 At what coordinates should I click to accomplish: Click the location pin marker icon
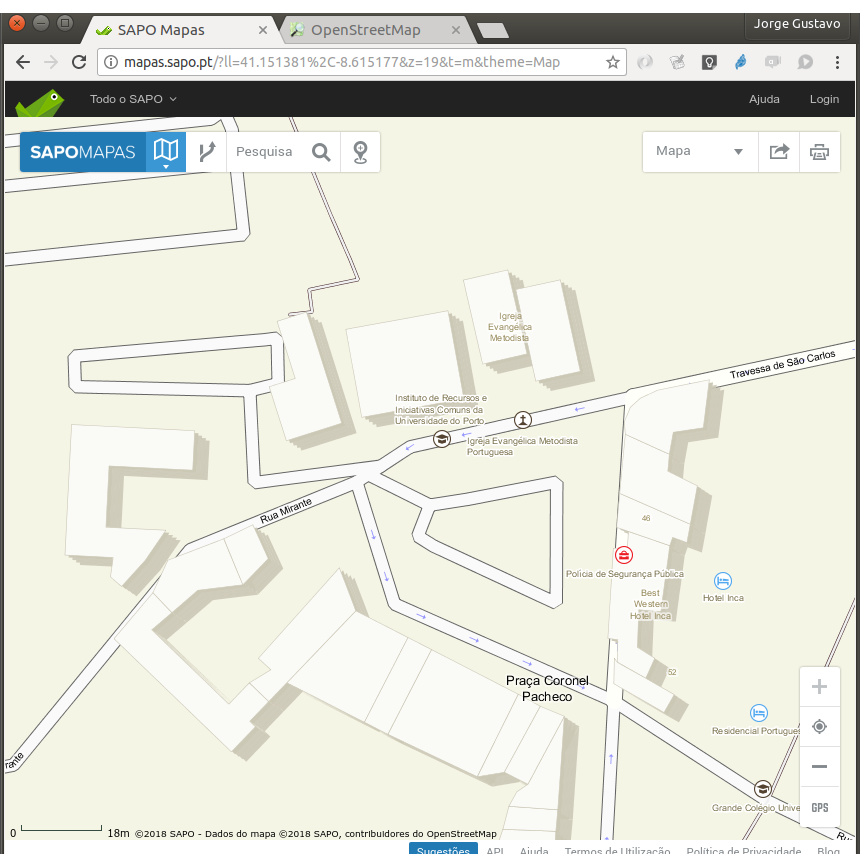click(360, 152)
